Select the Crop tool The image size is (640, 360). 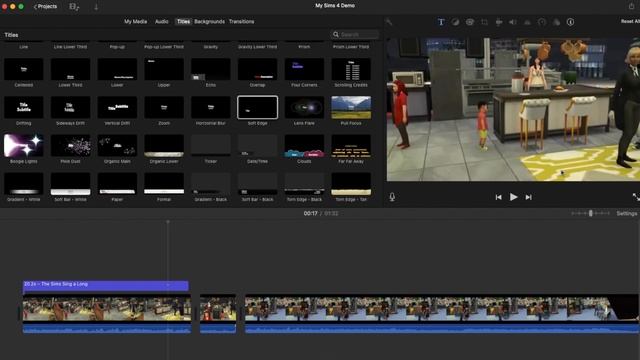coord(484,22)
